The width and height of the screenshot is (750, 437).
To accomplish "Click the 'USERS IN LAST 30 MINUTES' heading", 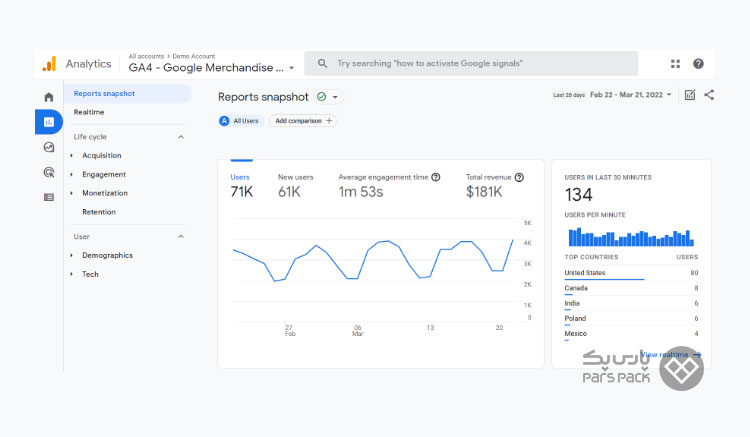I will coord(608,177).
